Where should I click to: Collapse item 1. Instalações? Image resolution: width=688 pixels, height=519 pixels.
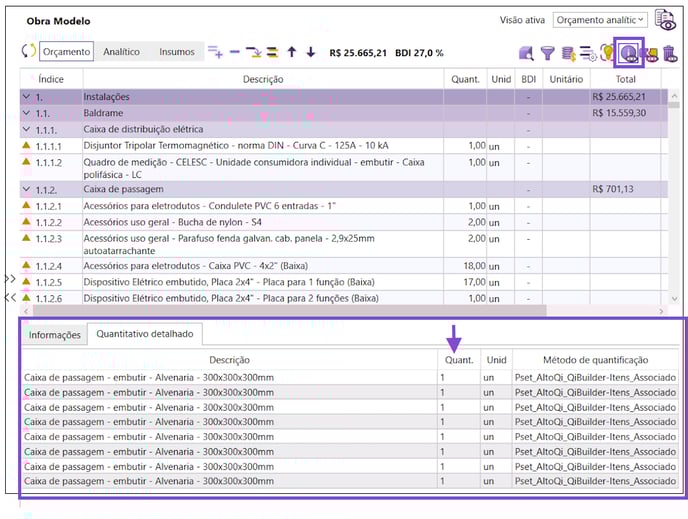[x=26, y=97]
